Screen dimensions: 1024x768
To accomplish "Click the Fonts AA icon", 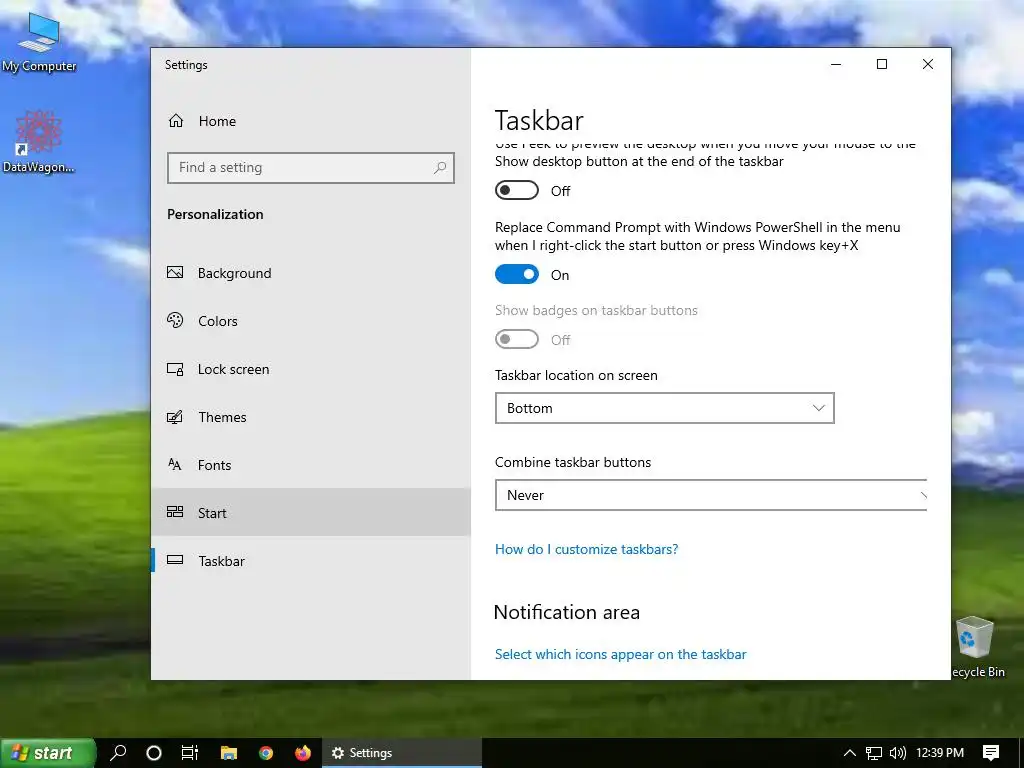I will [x=174, y=464].
